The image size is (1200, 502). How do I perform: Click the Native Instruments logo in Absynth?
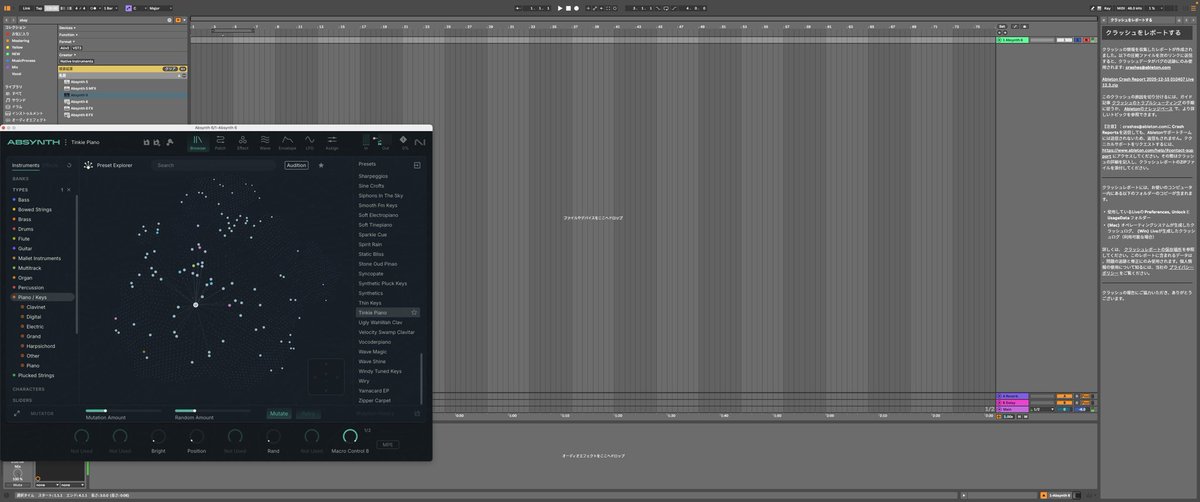point(420,142)
